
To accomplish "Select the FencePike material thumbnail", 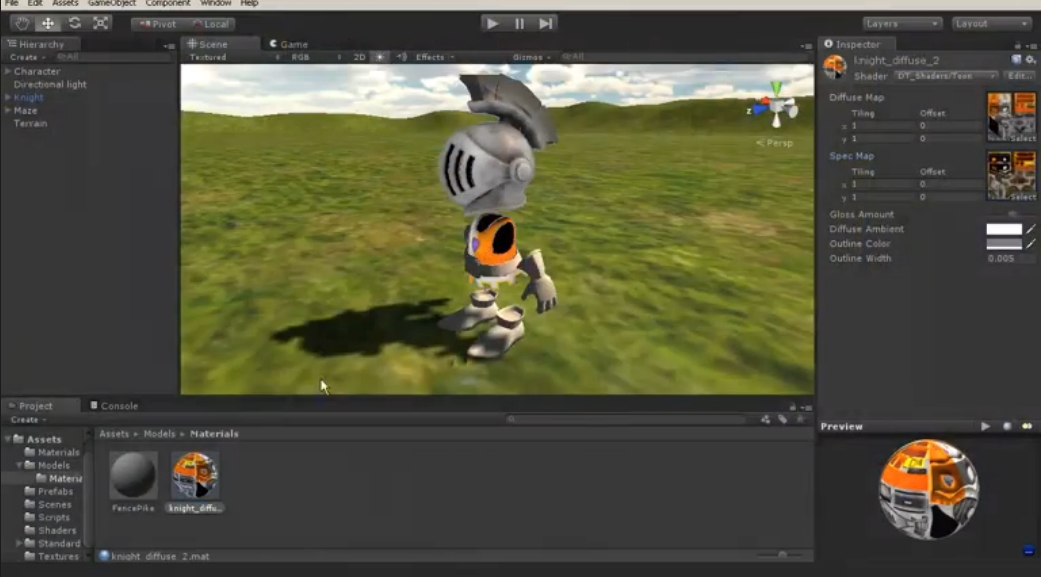I will [133, 476].
